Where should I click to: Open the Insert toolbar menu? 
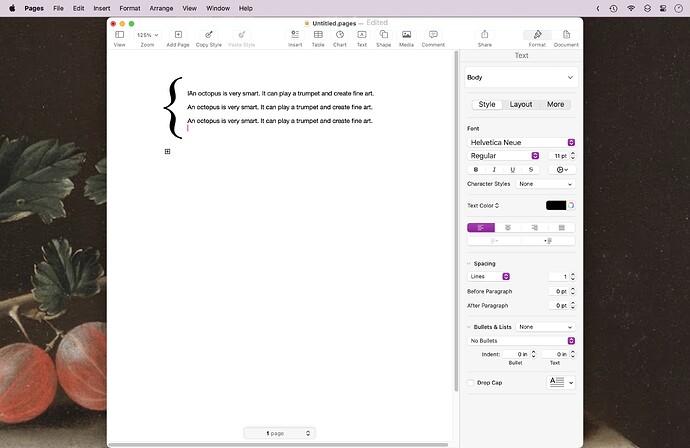click(295, 35)
